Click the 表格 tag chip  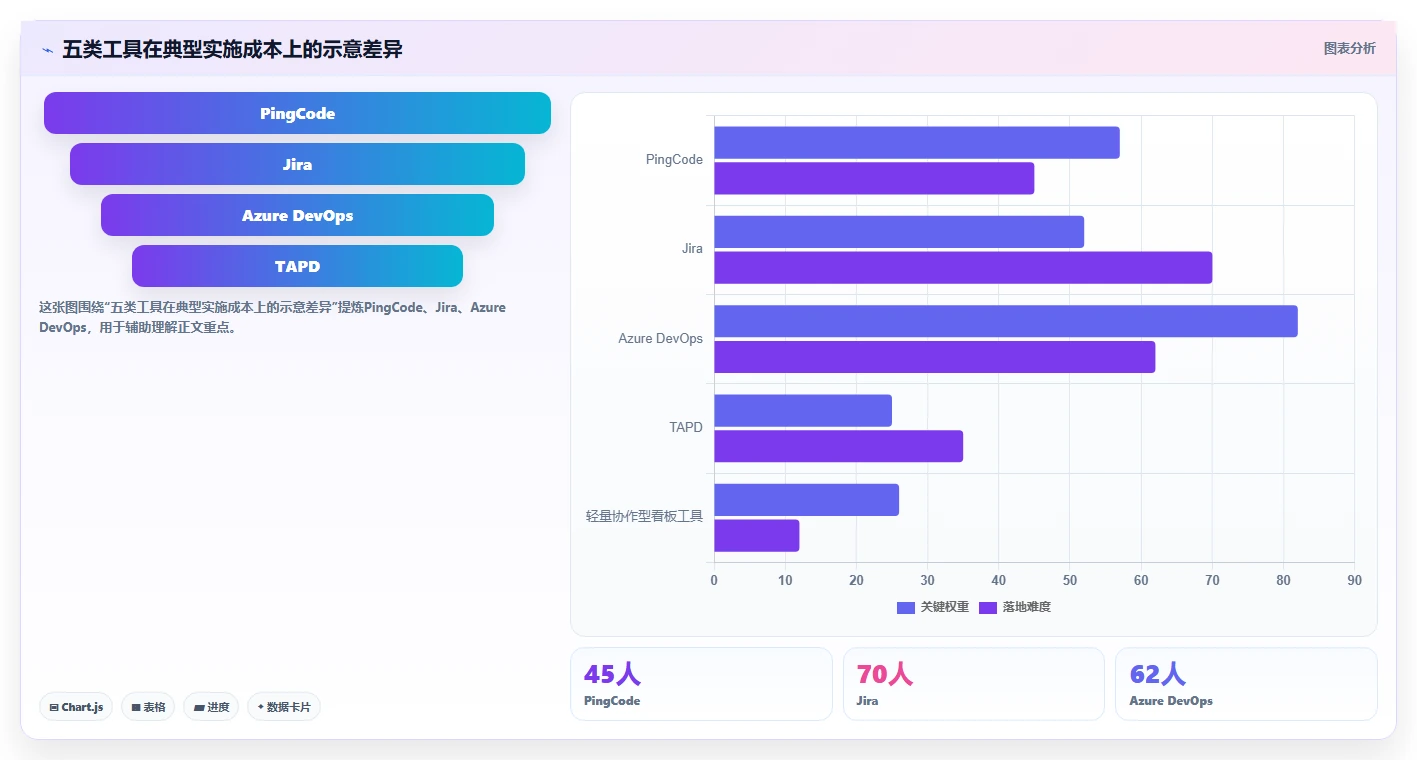148,707
